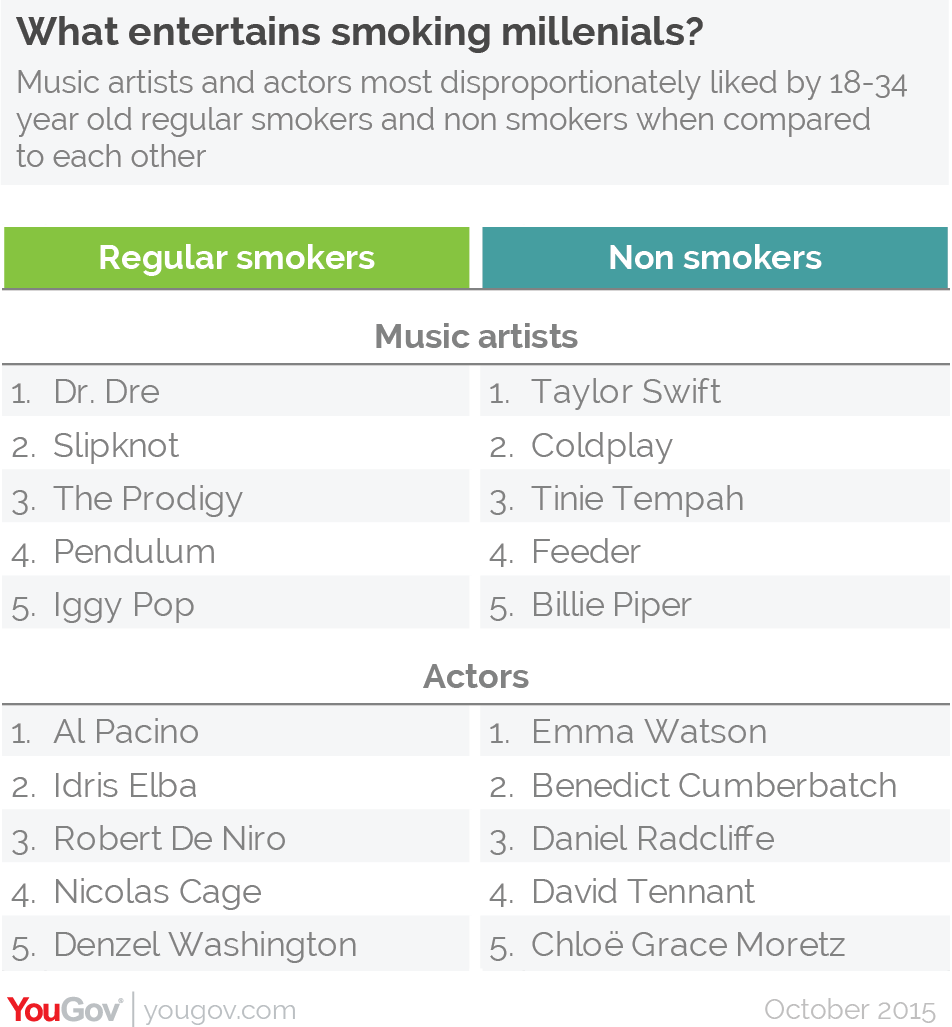This screenshot has height=1027, width=952.
Task: Open the yougov.com link
Action: coord(219,1011)
